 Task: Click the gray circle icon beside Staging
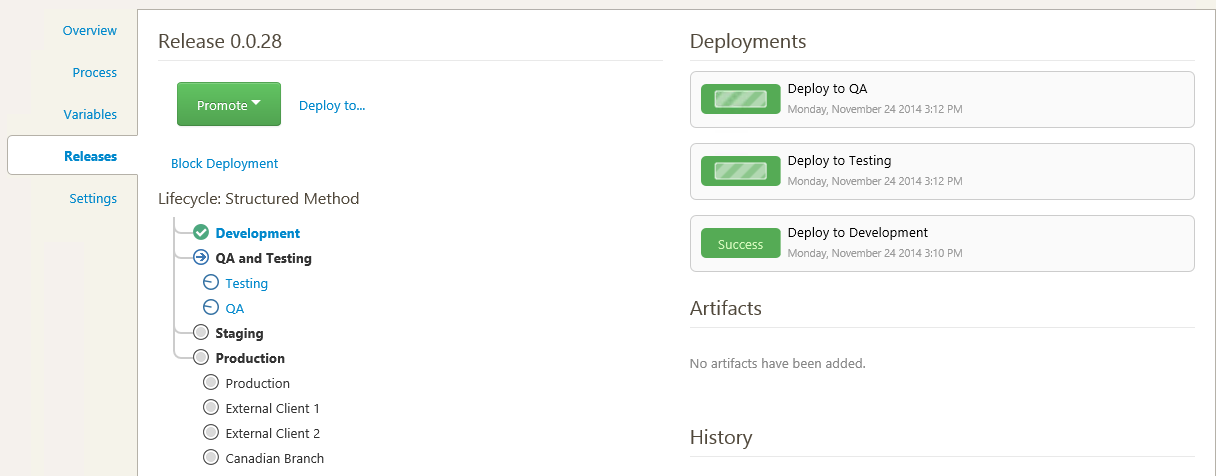point(200,333)
